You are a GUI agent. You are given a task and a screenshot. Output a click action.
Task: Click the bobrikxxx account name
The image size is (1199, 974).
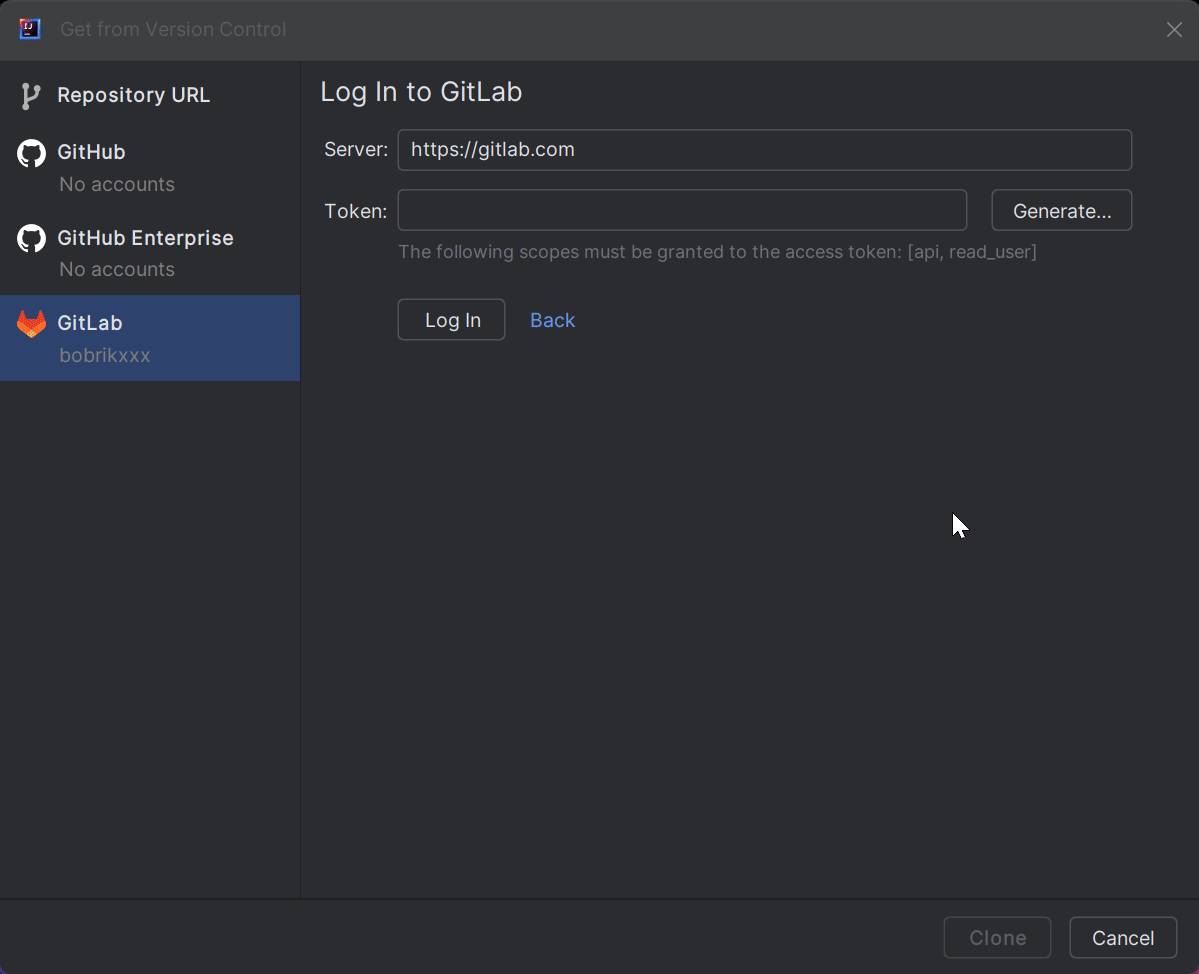[105, 355]
